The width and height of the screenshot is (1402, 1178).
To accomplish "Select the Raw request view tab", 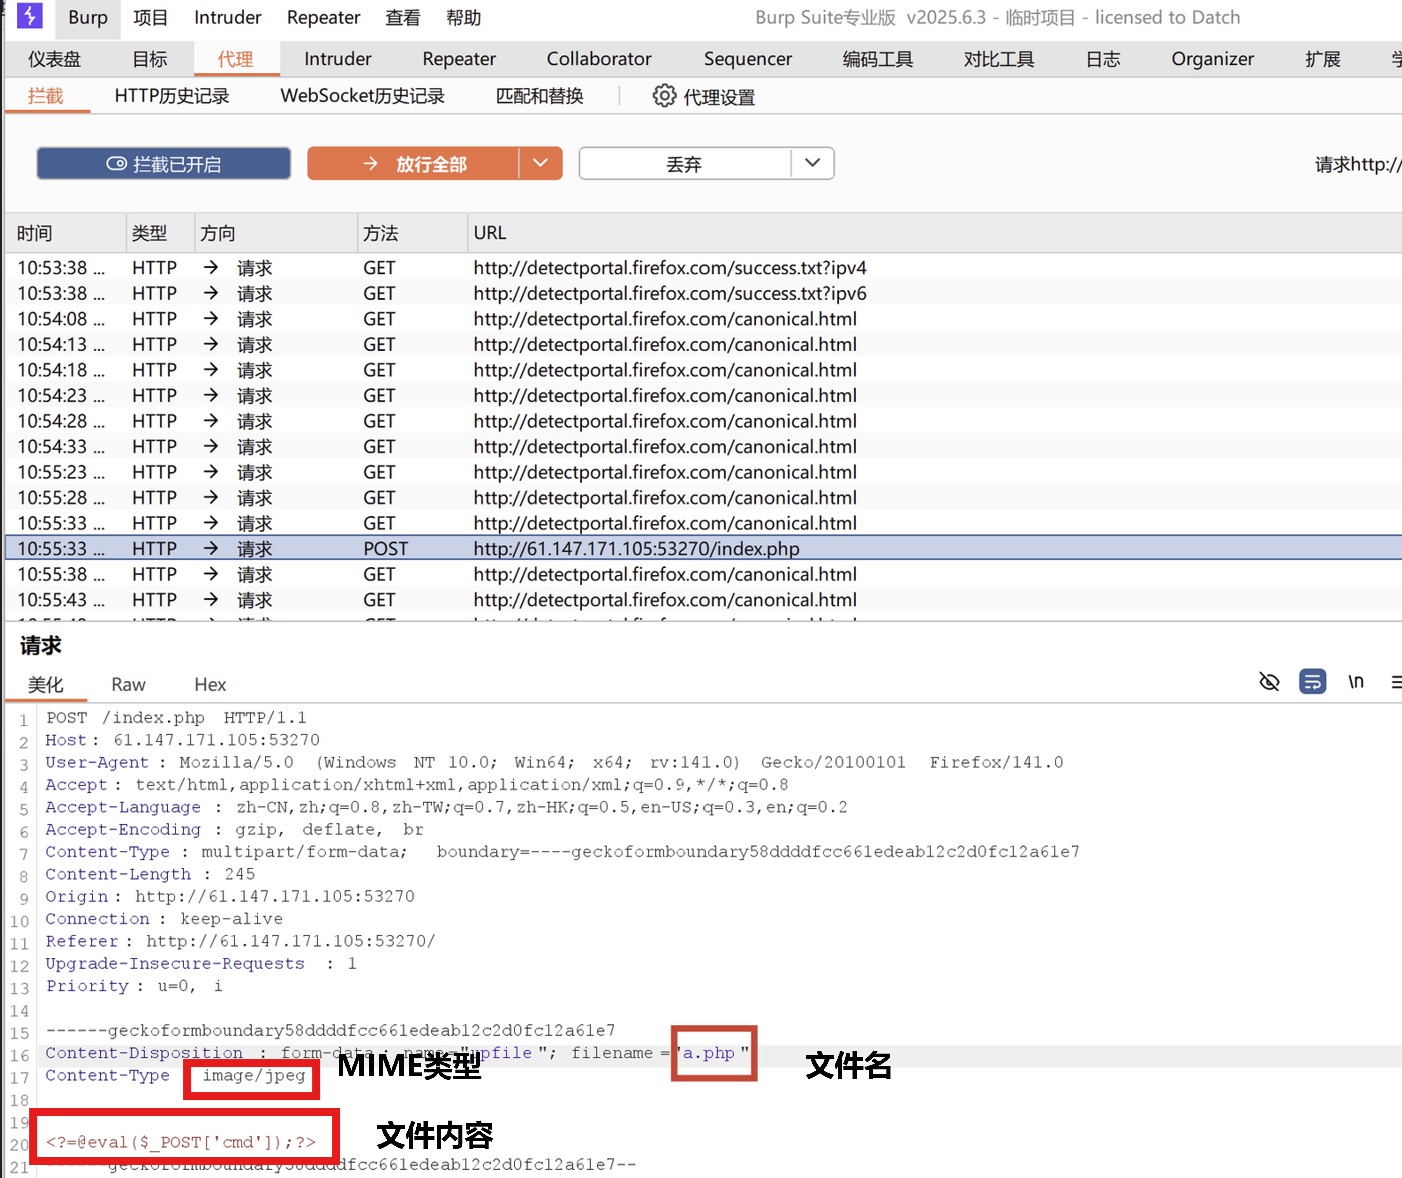I will coord(128,684).
